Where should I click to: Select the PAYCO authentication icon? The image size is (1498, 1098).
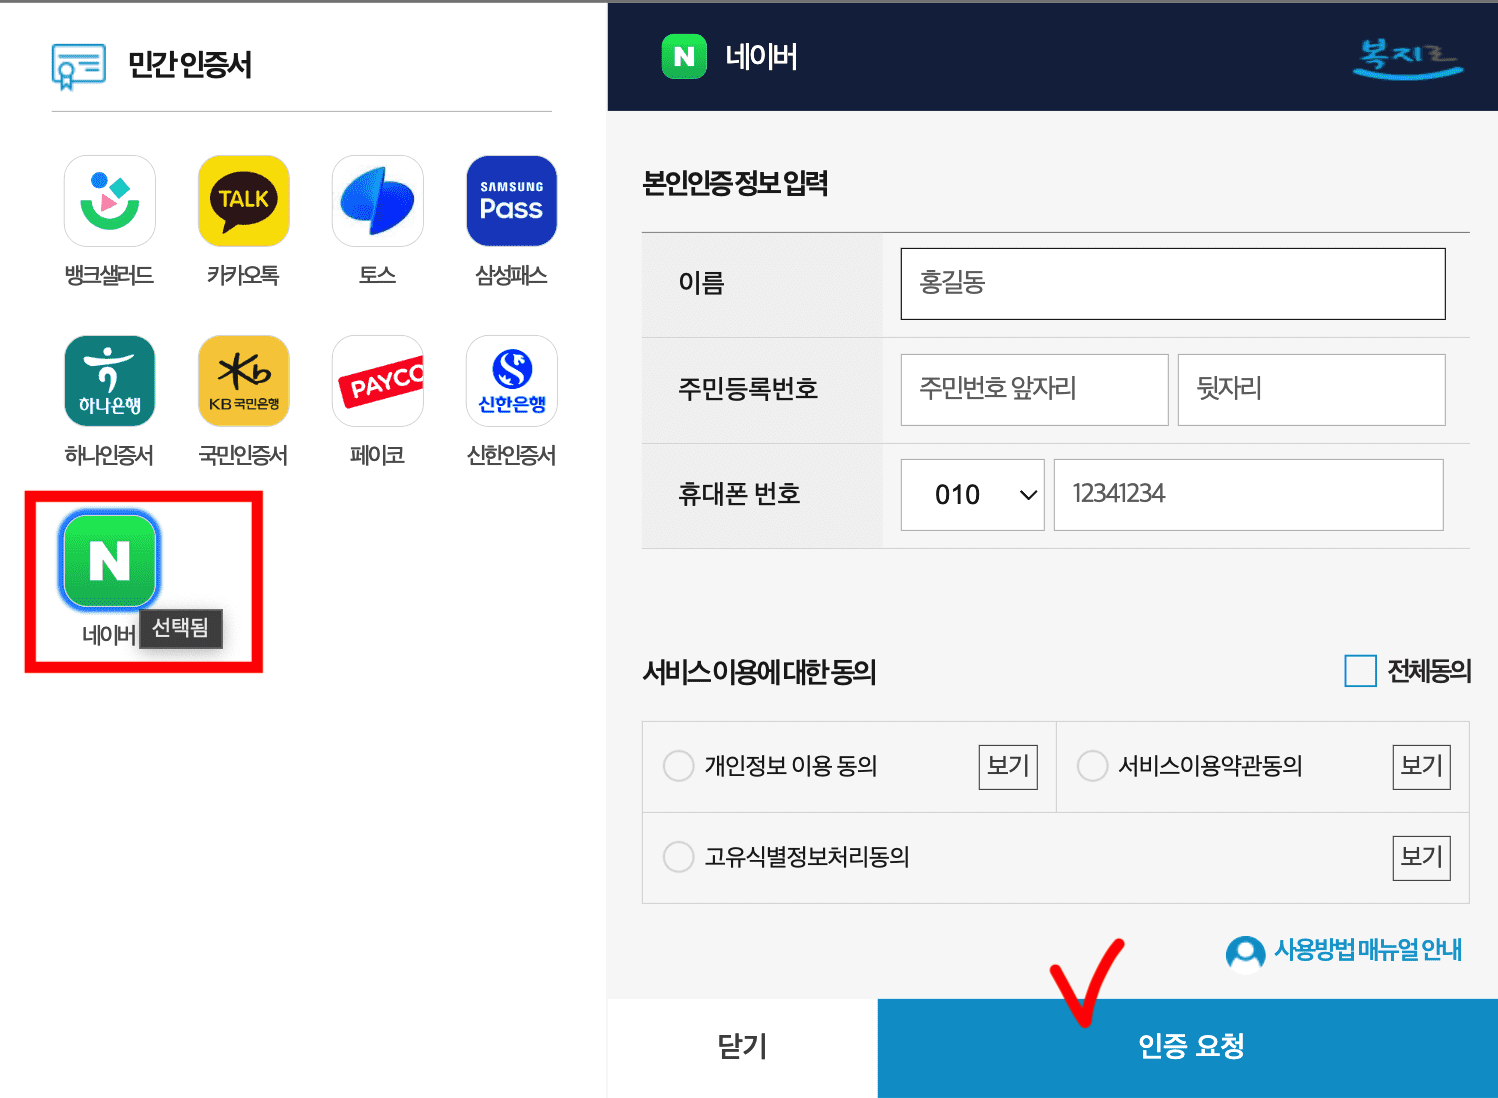tap(378, 381)
